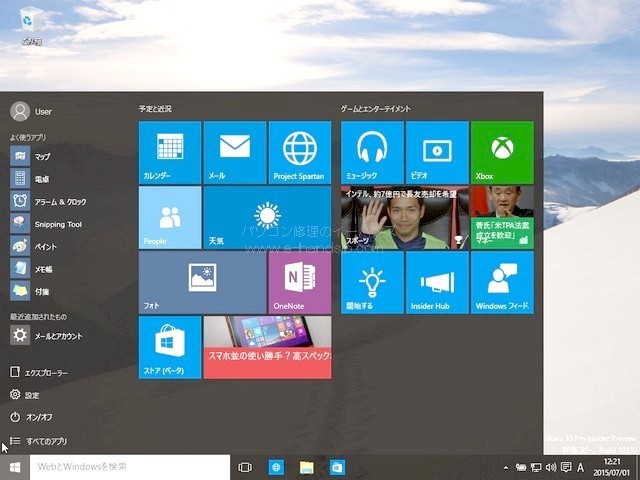Open the ストア (ベータ) Store tile
This screenshot has height=480, width=640.
[x=170, y=347]
